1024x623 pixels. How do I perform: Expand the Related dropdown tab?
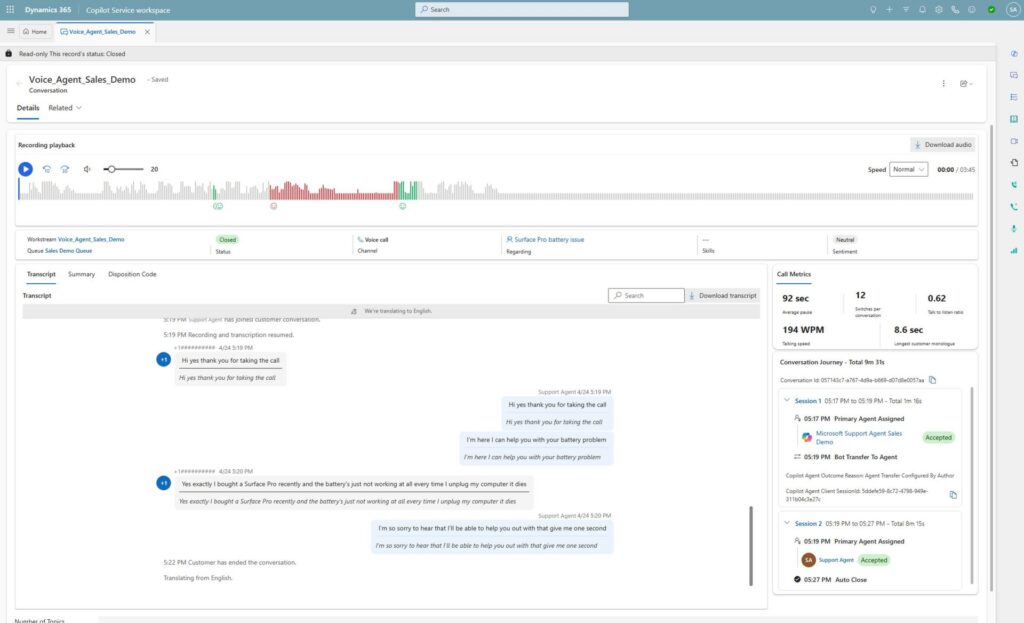coord(65,108)
